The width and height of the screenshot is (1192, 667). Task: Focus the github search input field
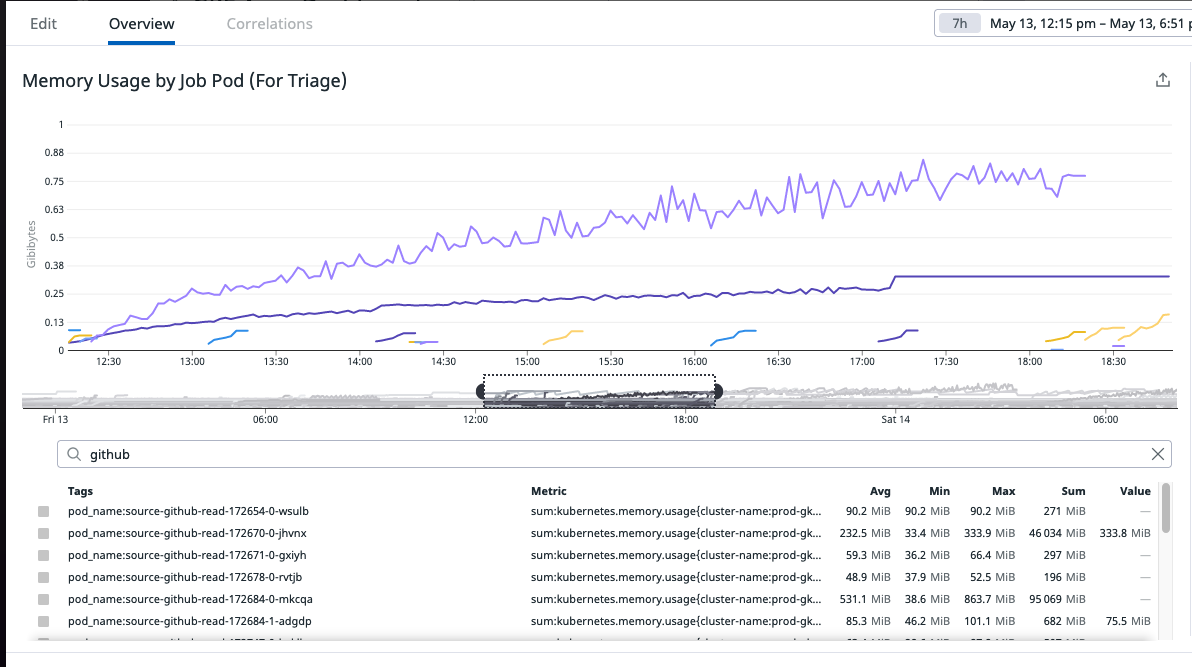(x=614, y=454)
